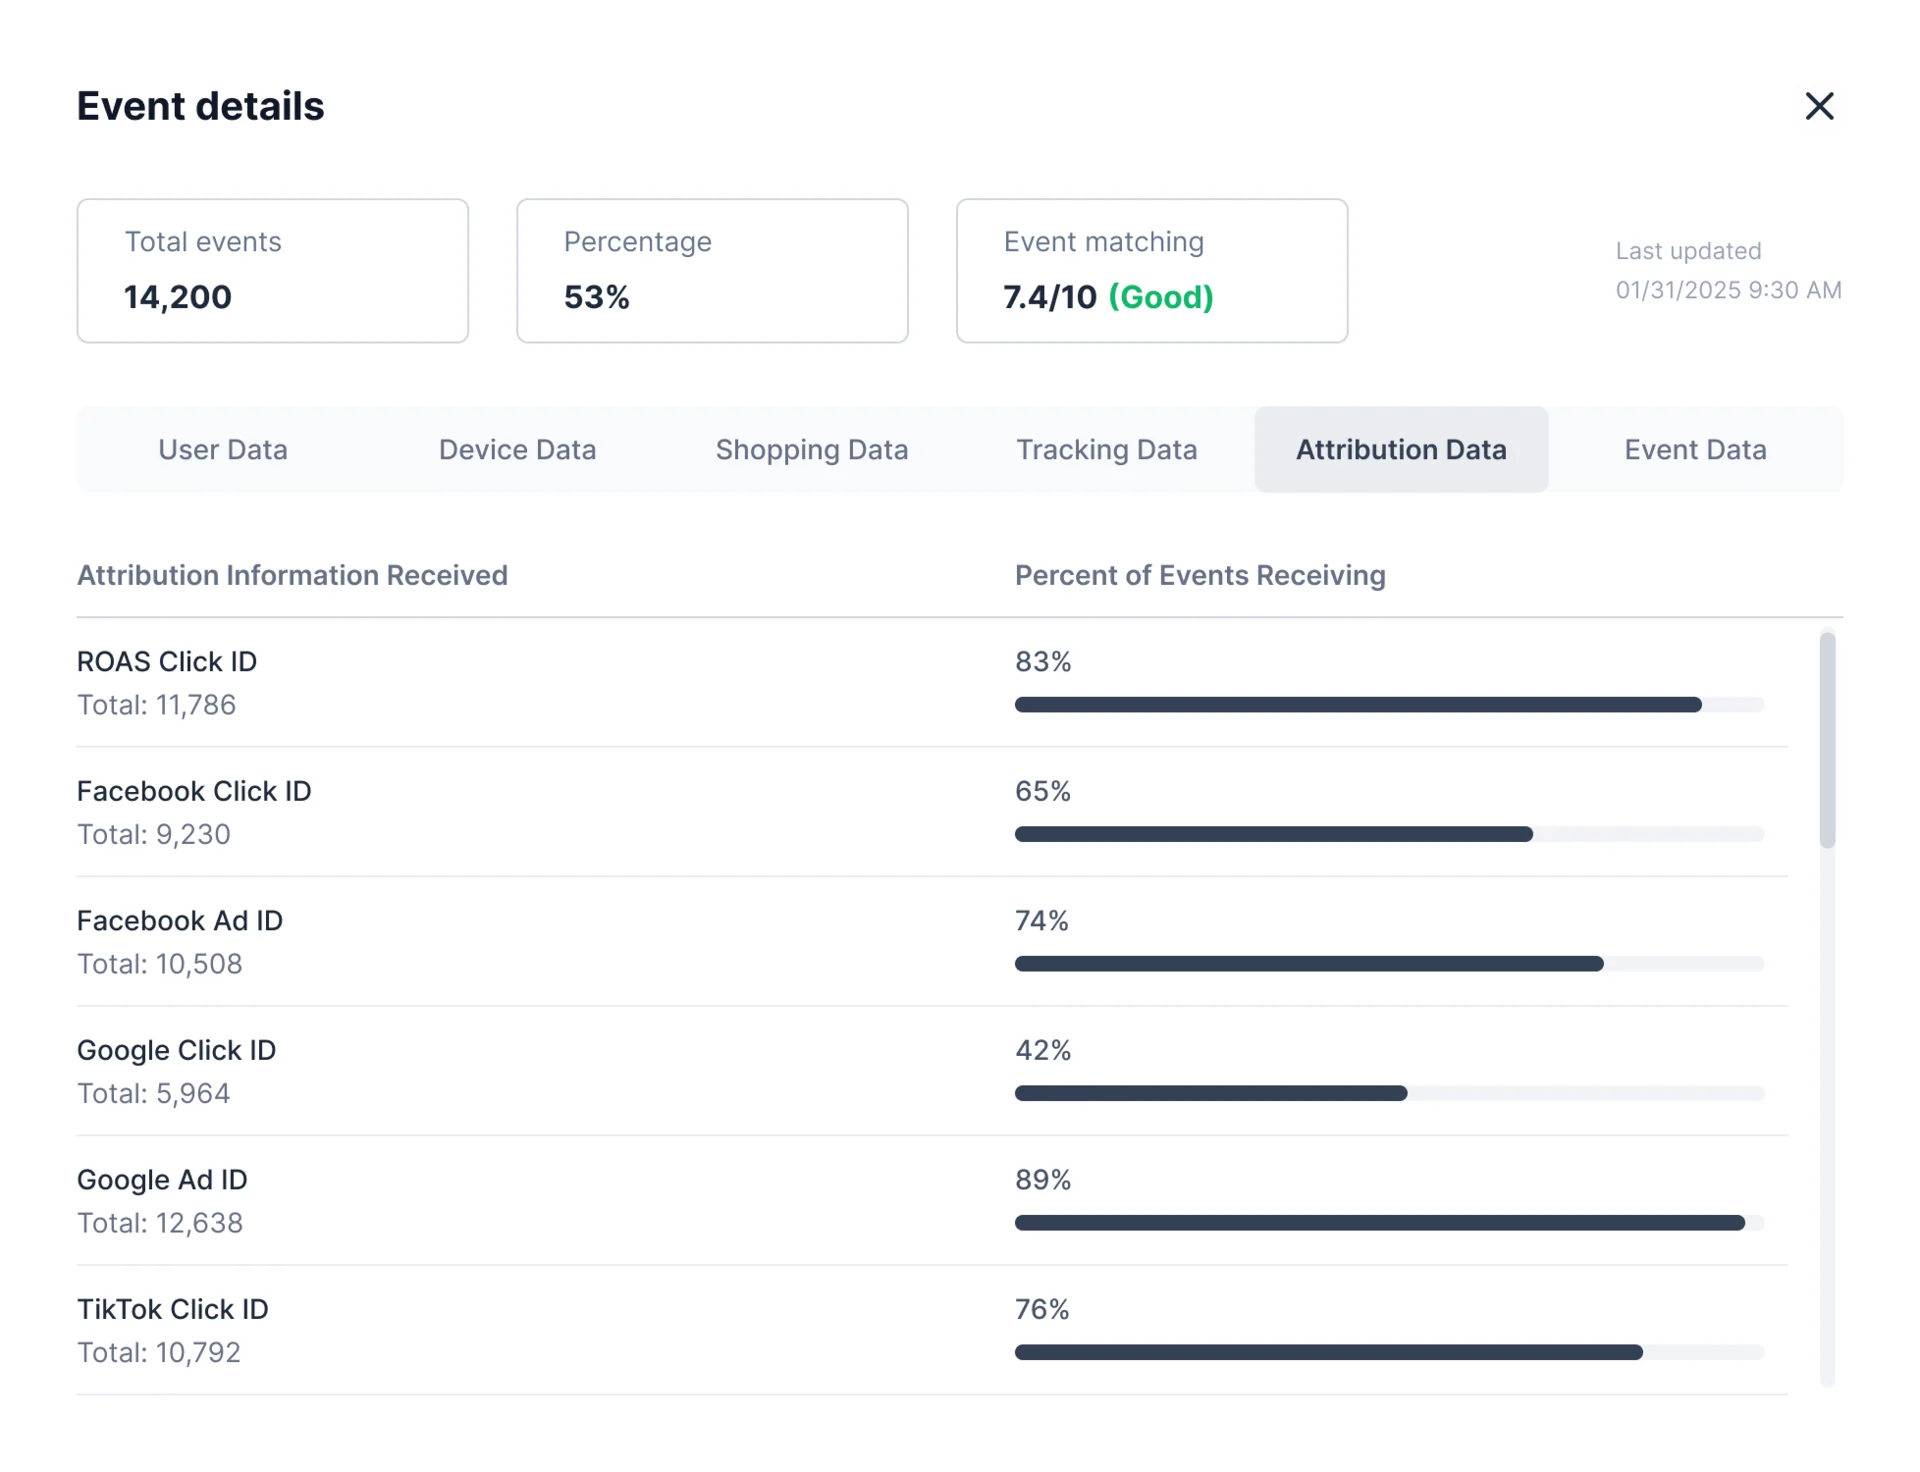Click the 89% percentage value

(x=1043, y=1180)
